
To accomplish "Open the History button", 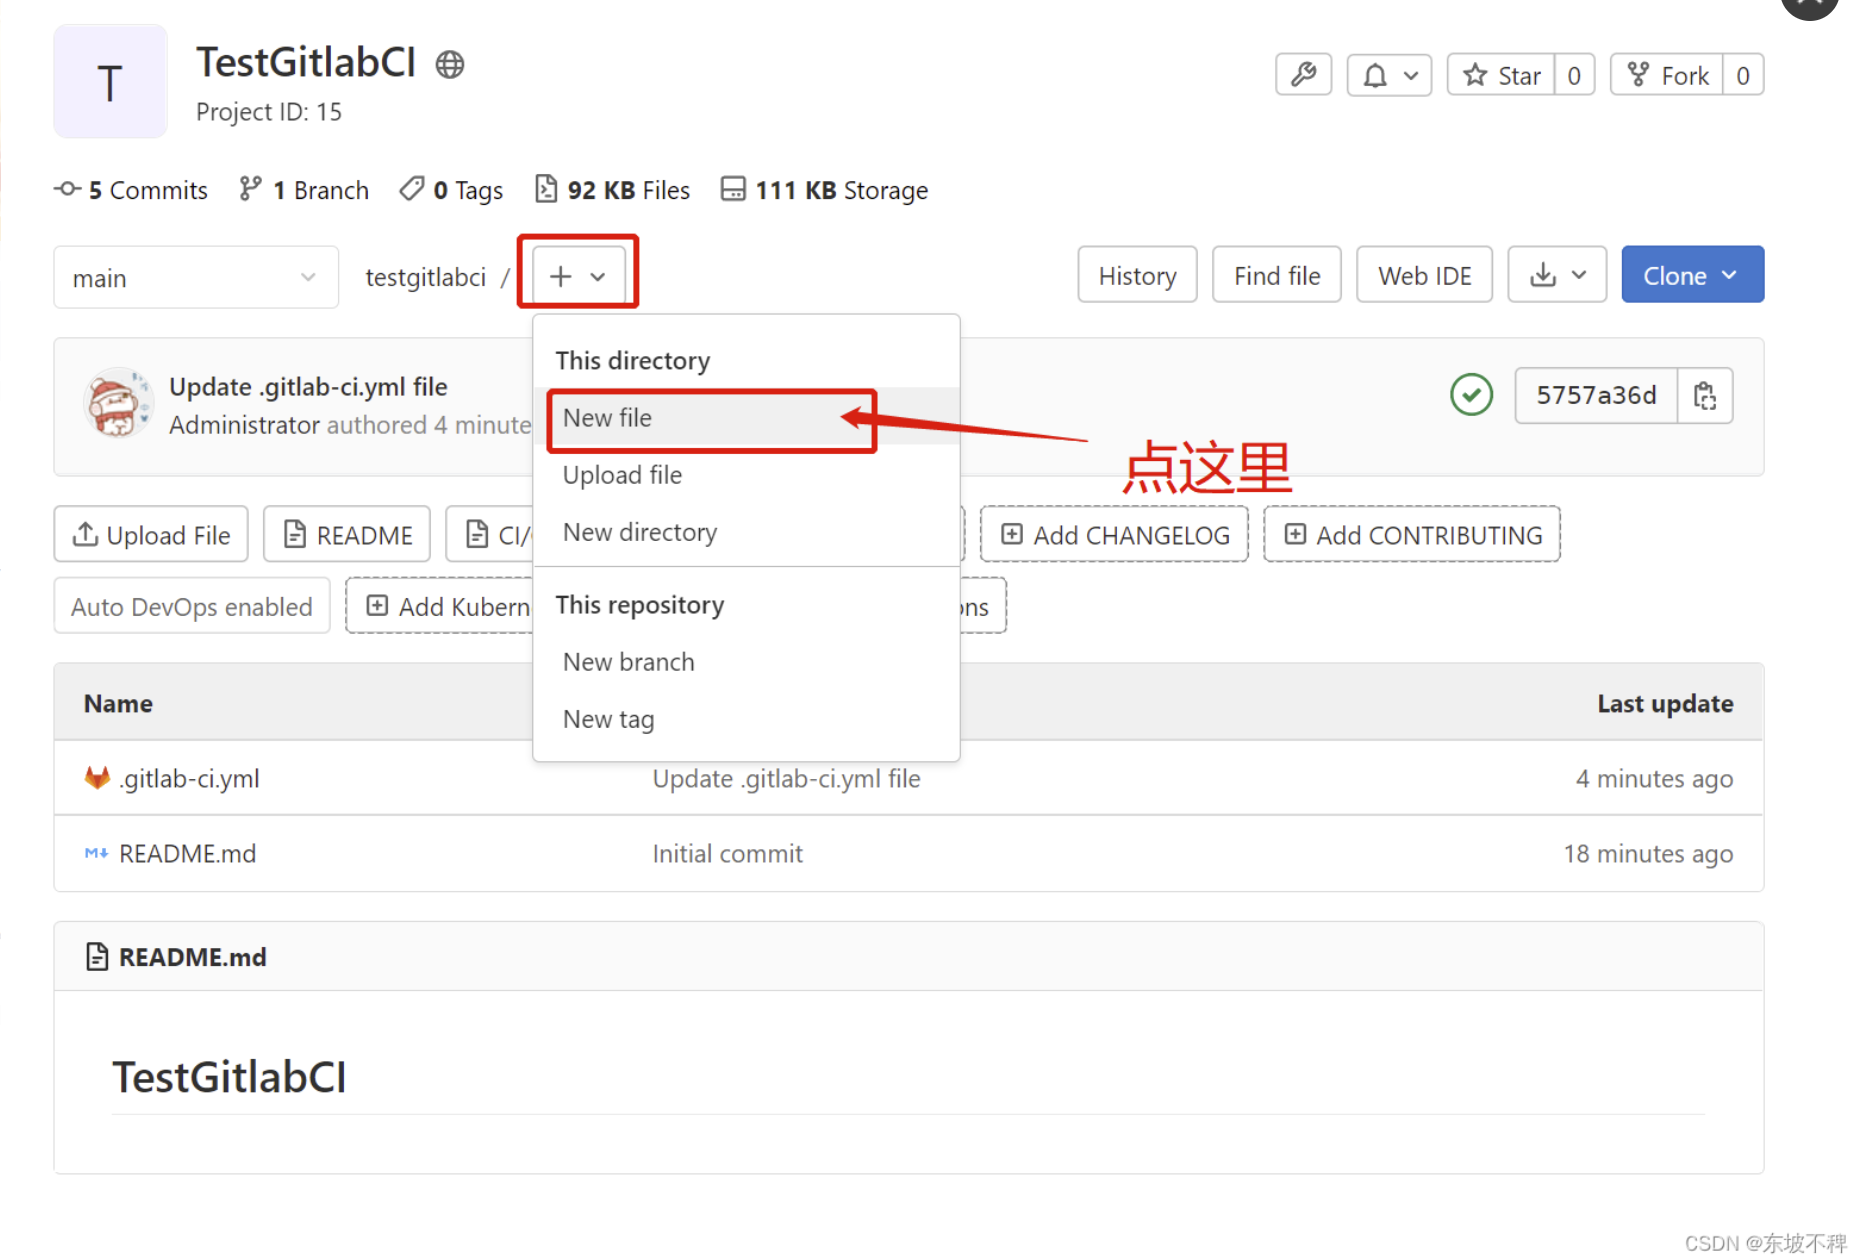I will (x=1137, y=275).
